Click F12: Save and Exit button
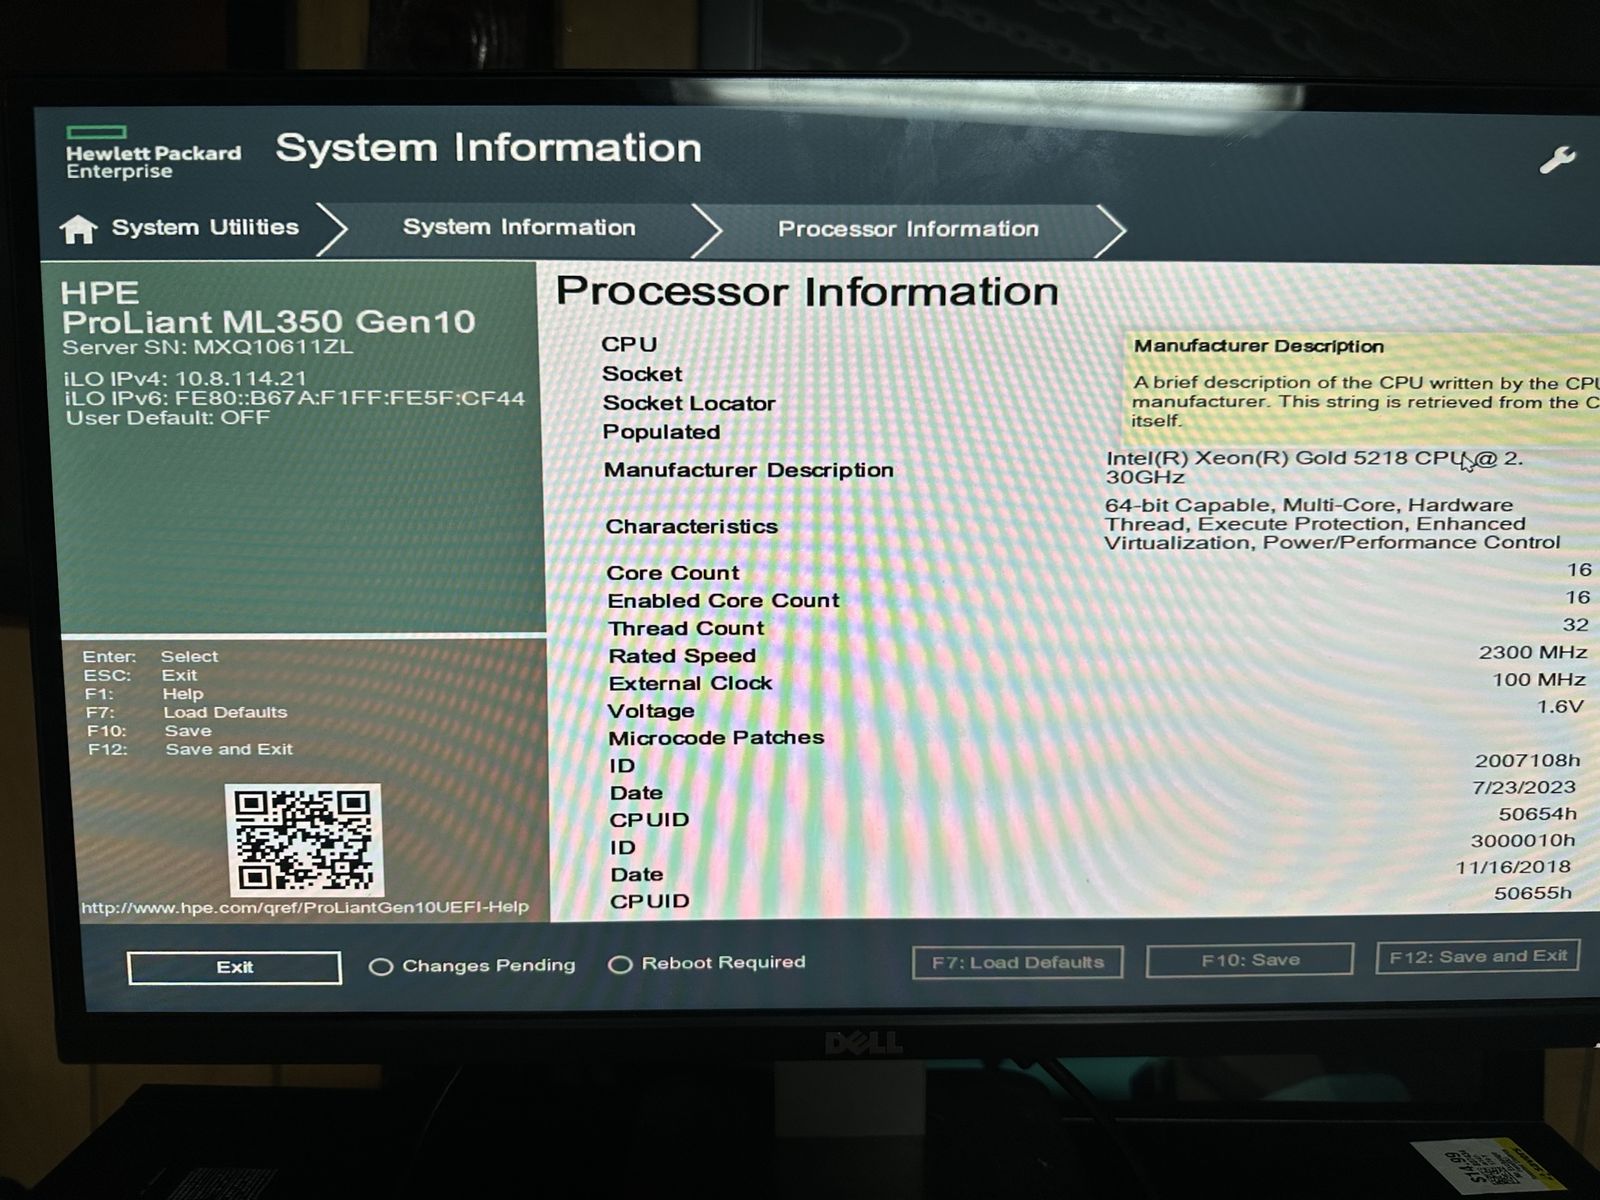Image resolution: width=1600 pixels, height=1200 pixels. [x=1477, y=956]
